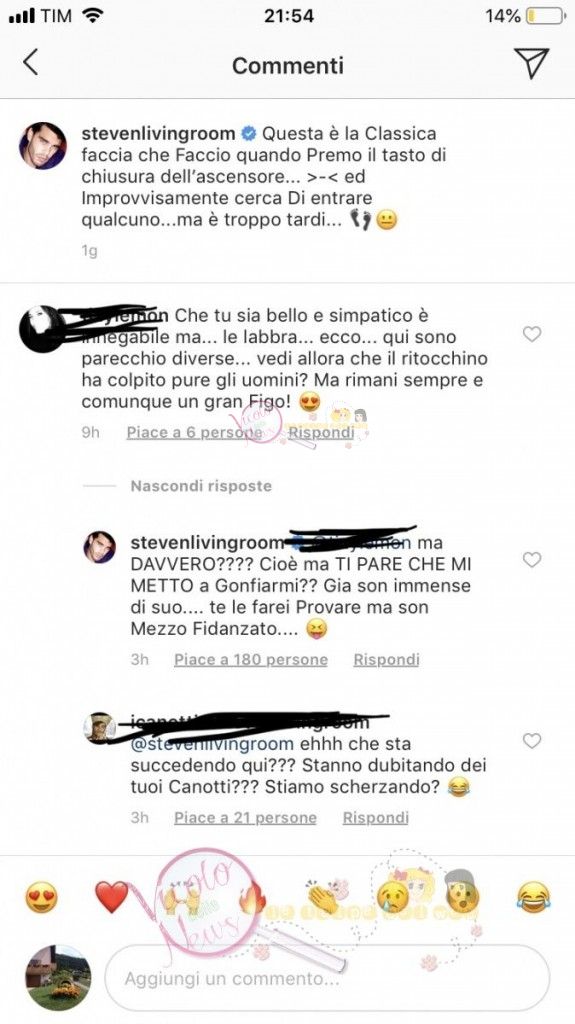Insert the crying face emoji quick reaction
Screen dimensions: 575x1024
[x=392, y=897]
